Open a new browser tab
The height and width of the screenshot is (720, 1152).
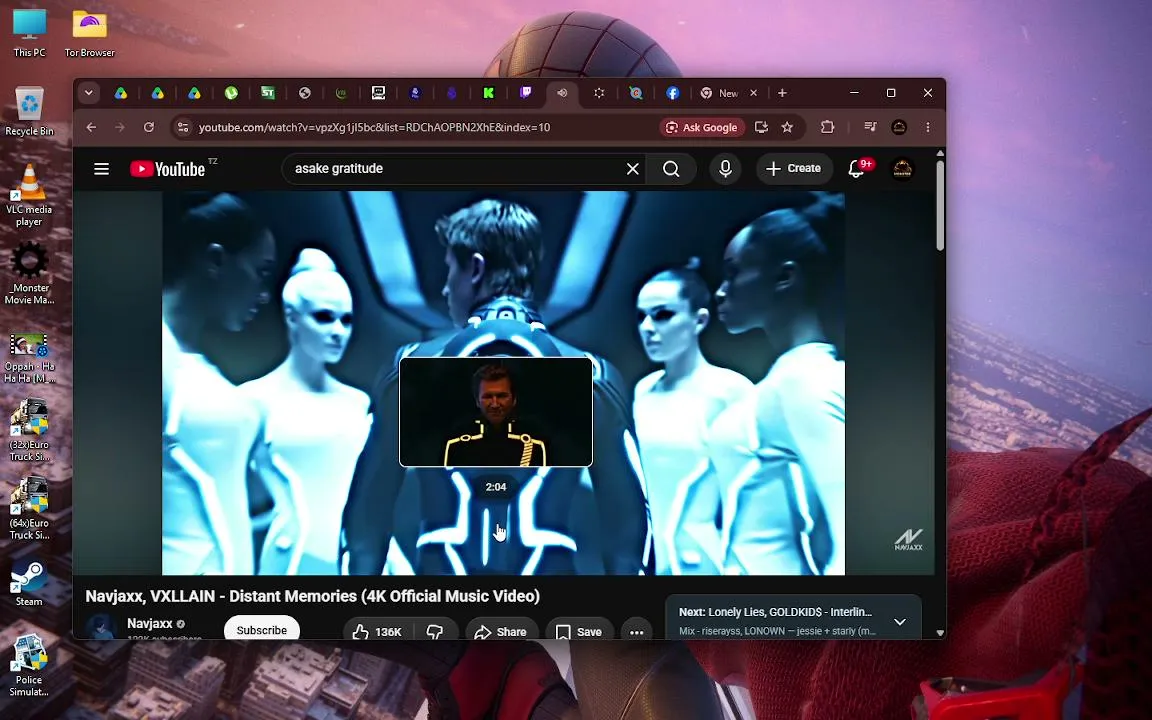(782, 93)
